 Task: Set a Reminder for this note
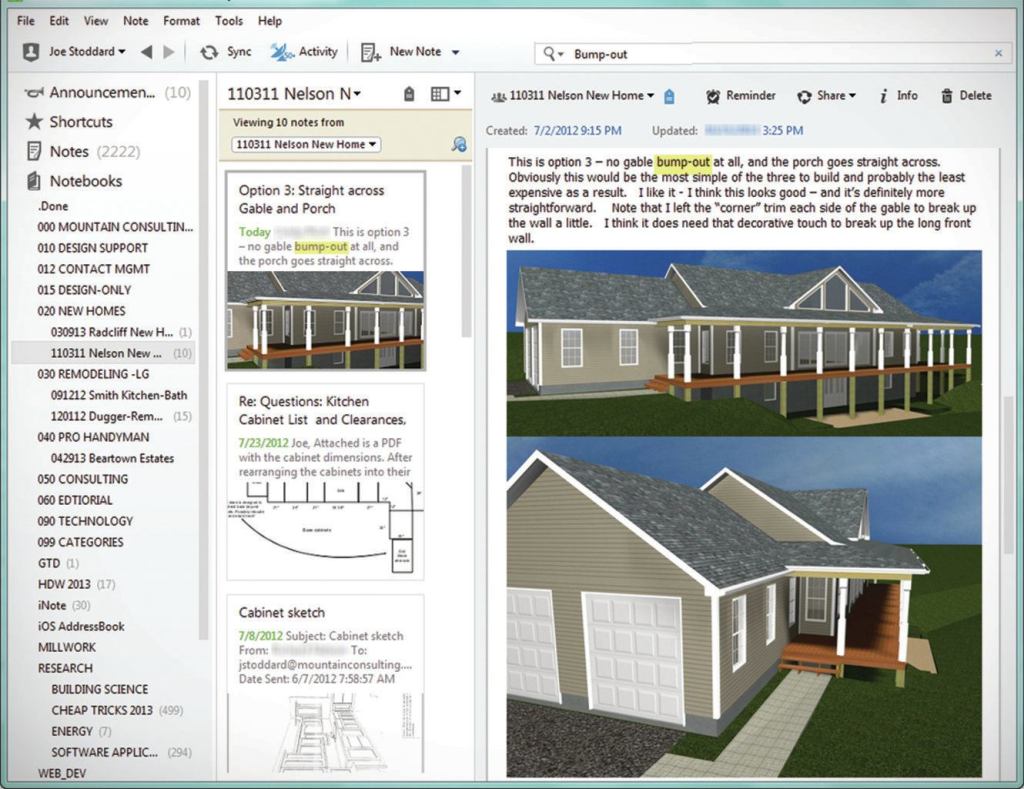tap(740, 96)
